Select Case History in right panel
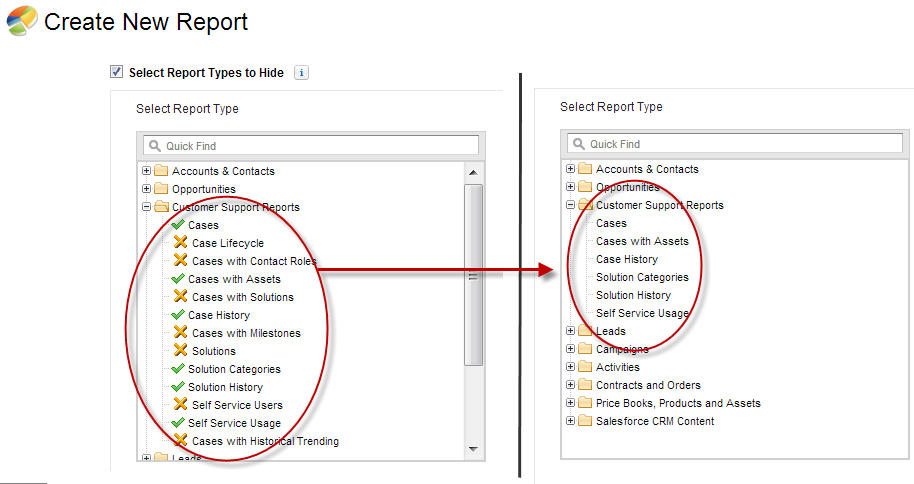Viewport: 914px width, 484px height. [x=627, y=259]
